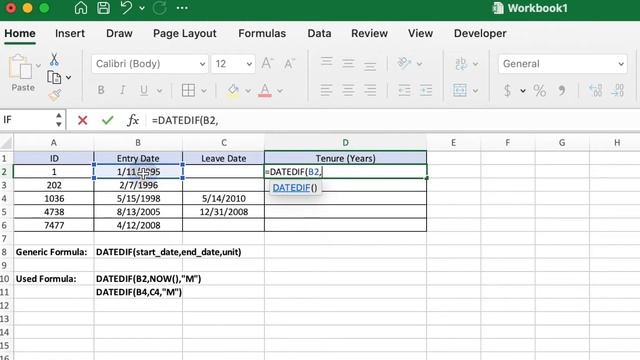The width and height of the screenshot is (640, 360).
Task: Select the Format Painter brush
Action: click(54, 95)
